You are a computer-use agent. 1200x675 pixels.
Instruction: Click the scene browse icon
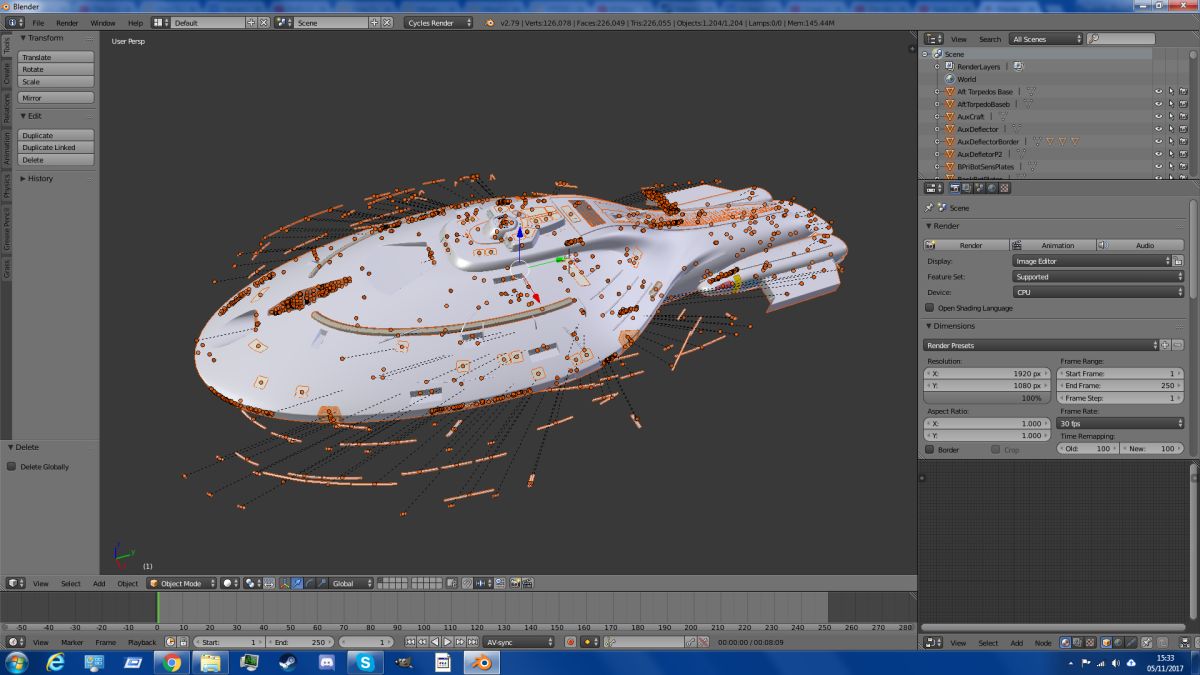pyautogui.click(x=284, y=22)
